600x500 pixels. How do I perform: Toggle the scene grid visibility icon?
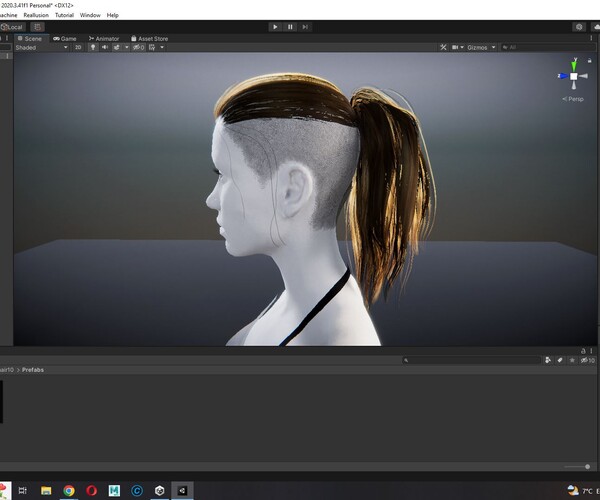tap(152, 47)
